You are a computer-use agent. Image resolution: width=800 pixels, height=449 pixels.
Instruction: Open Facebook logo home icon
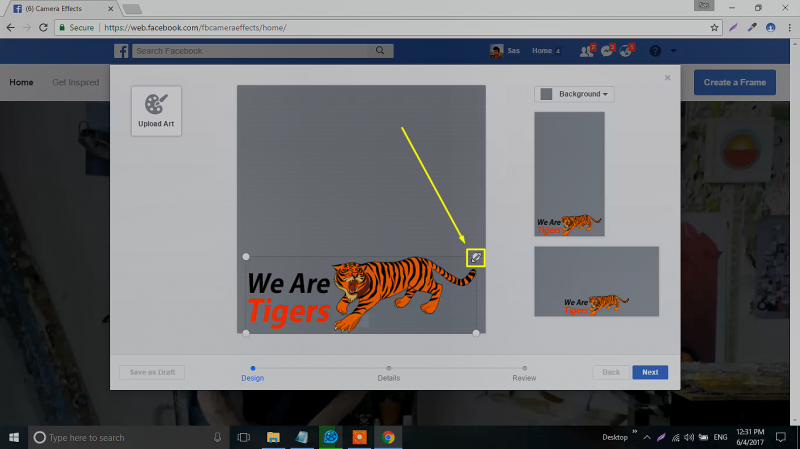(121, 51)
